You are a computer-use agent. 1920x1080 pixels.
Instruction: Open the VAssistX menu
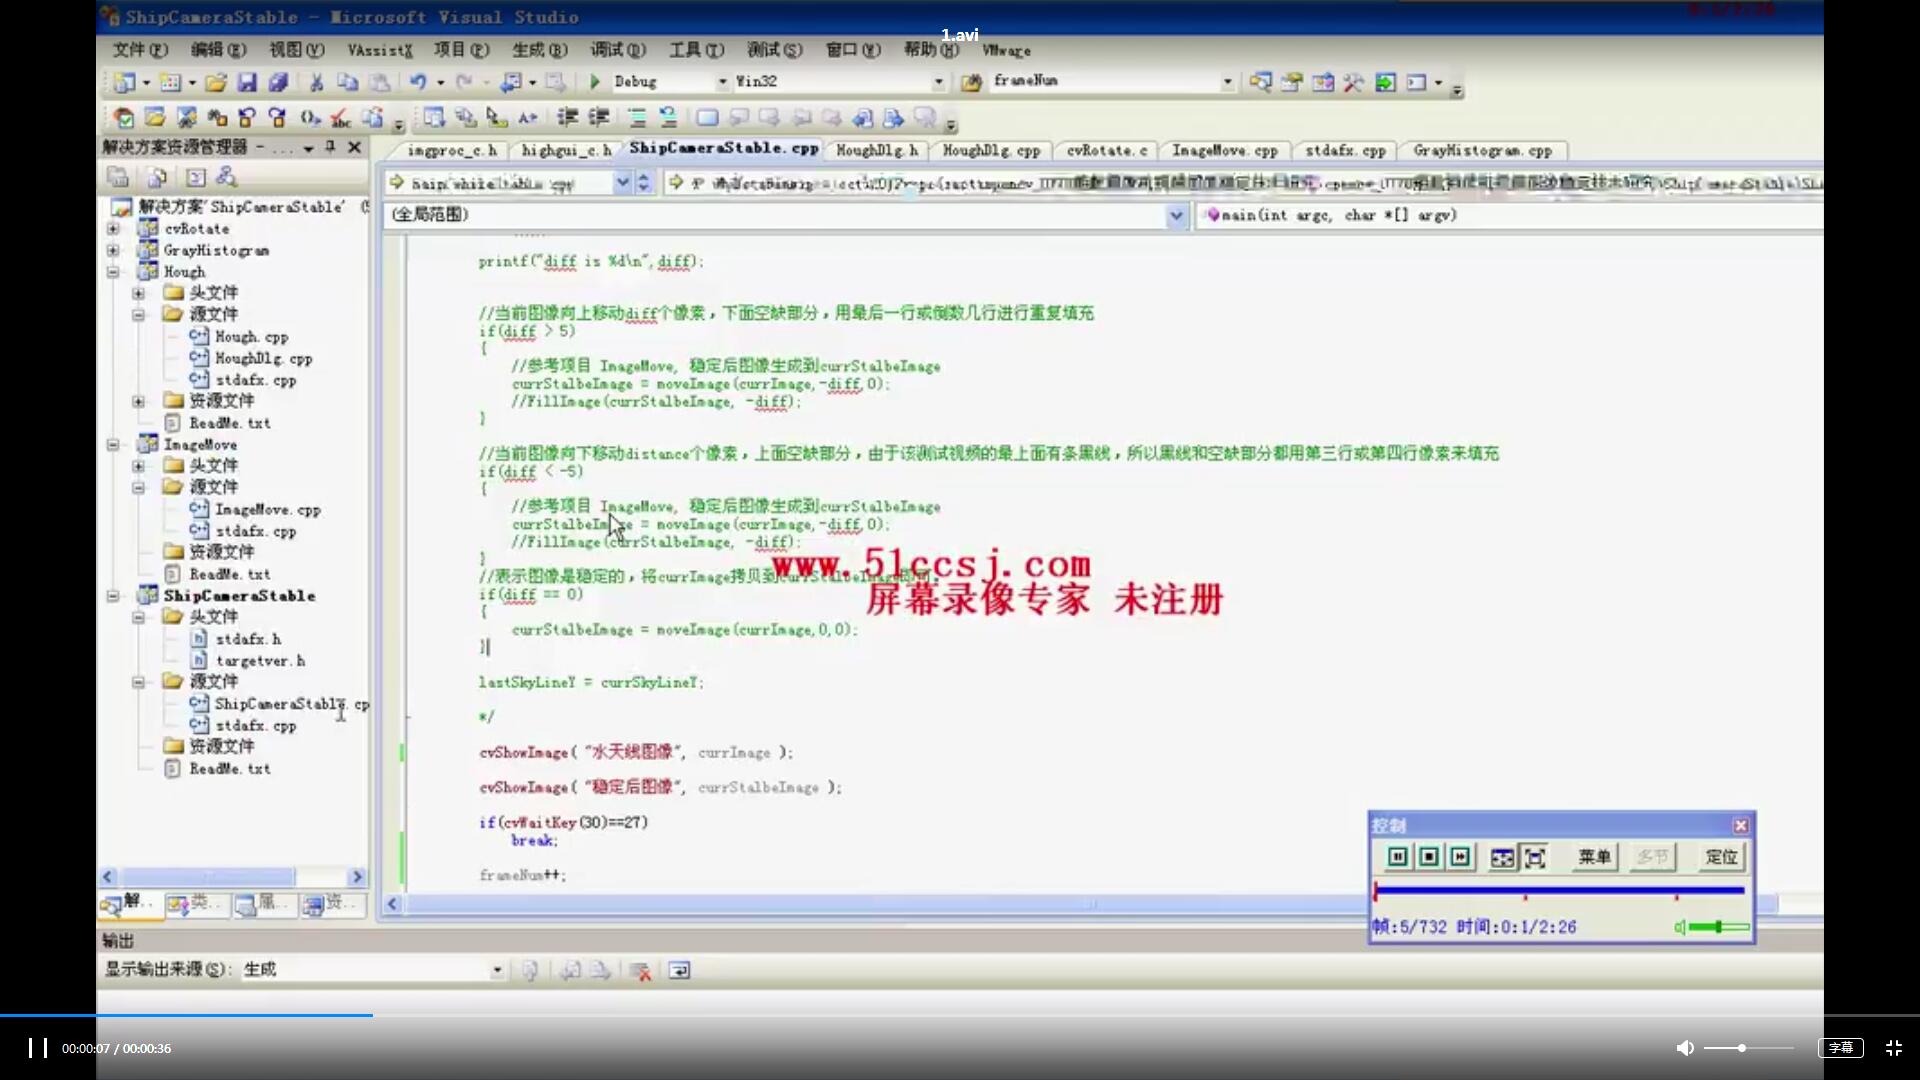(380, 50)
